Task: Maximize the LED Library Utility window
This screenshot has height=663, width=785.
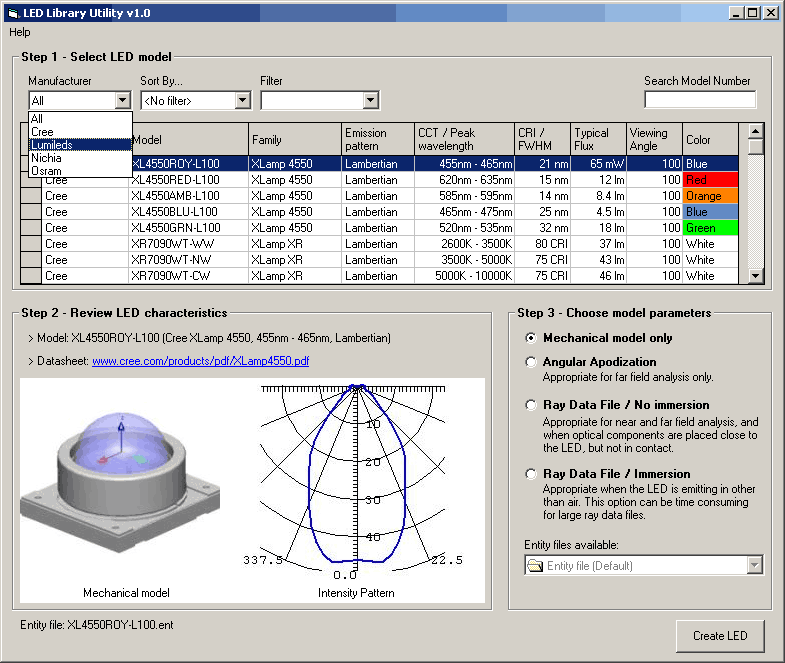Action: click(752, 13)
